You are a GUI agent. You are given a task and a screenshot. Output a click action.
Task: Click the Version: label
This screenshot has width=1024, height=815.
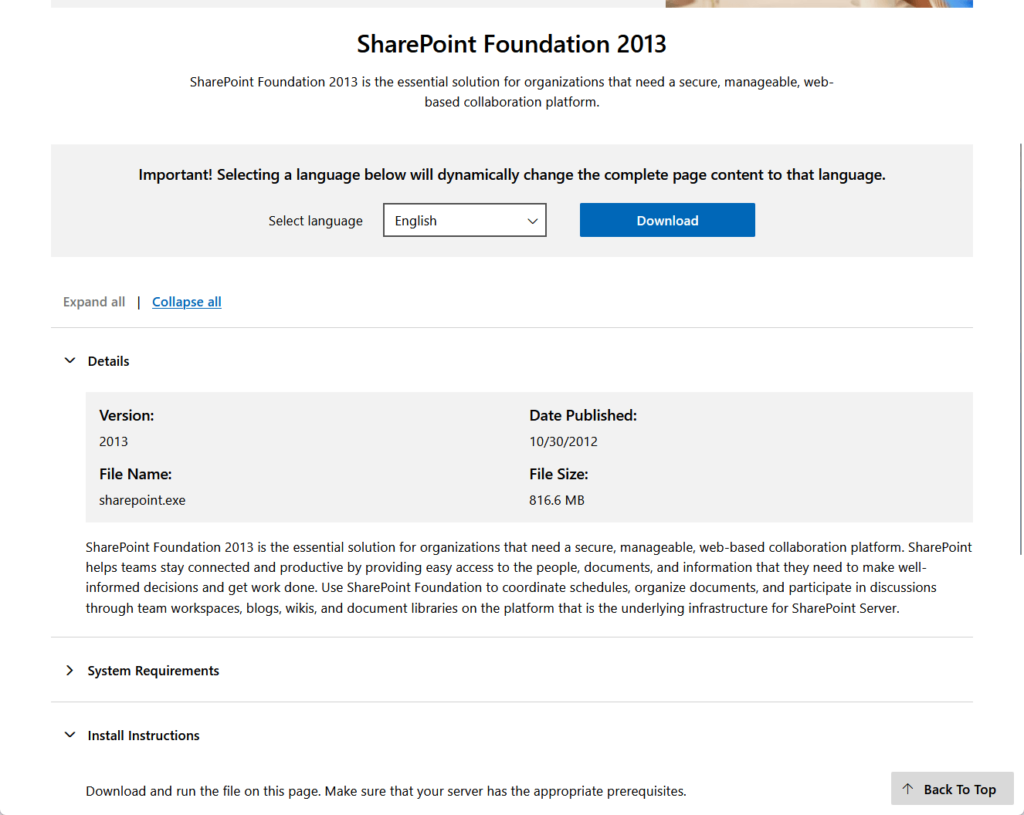(x=127, y=415)
